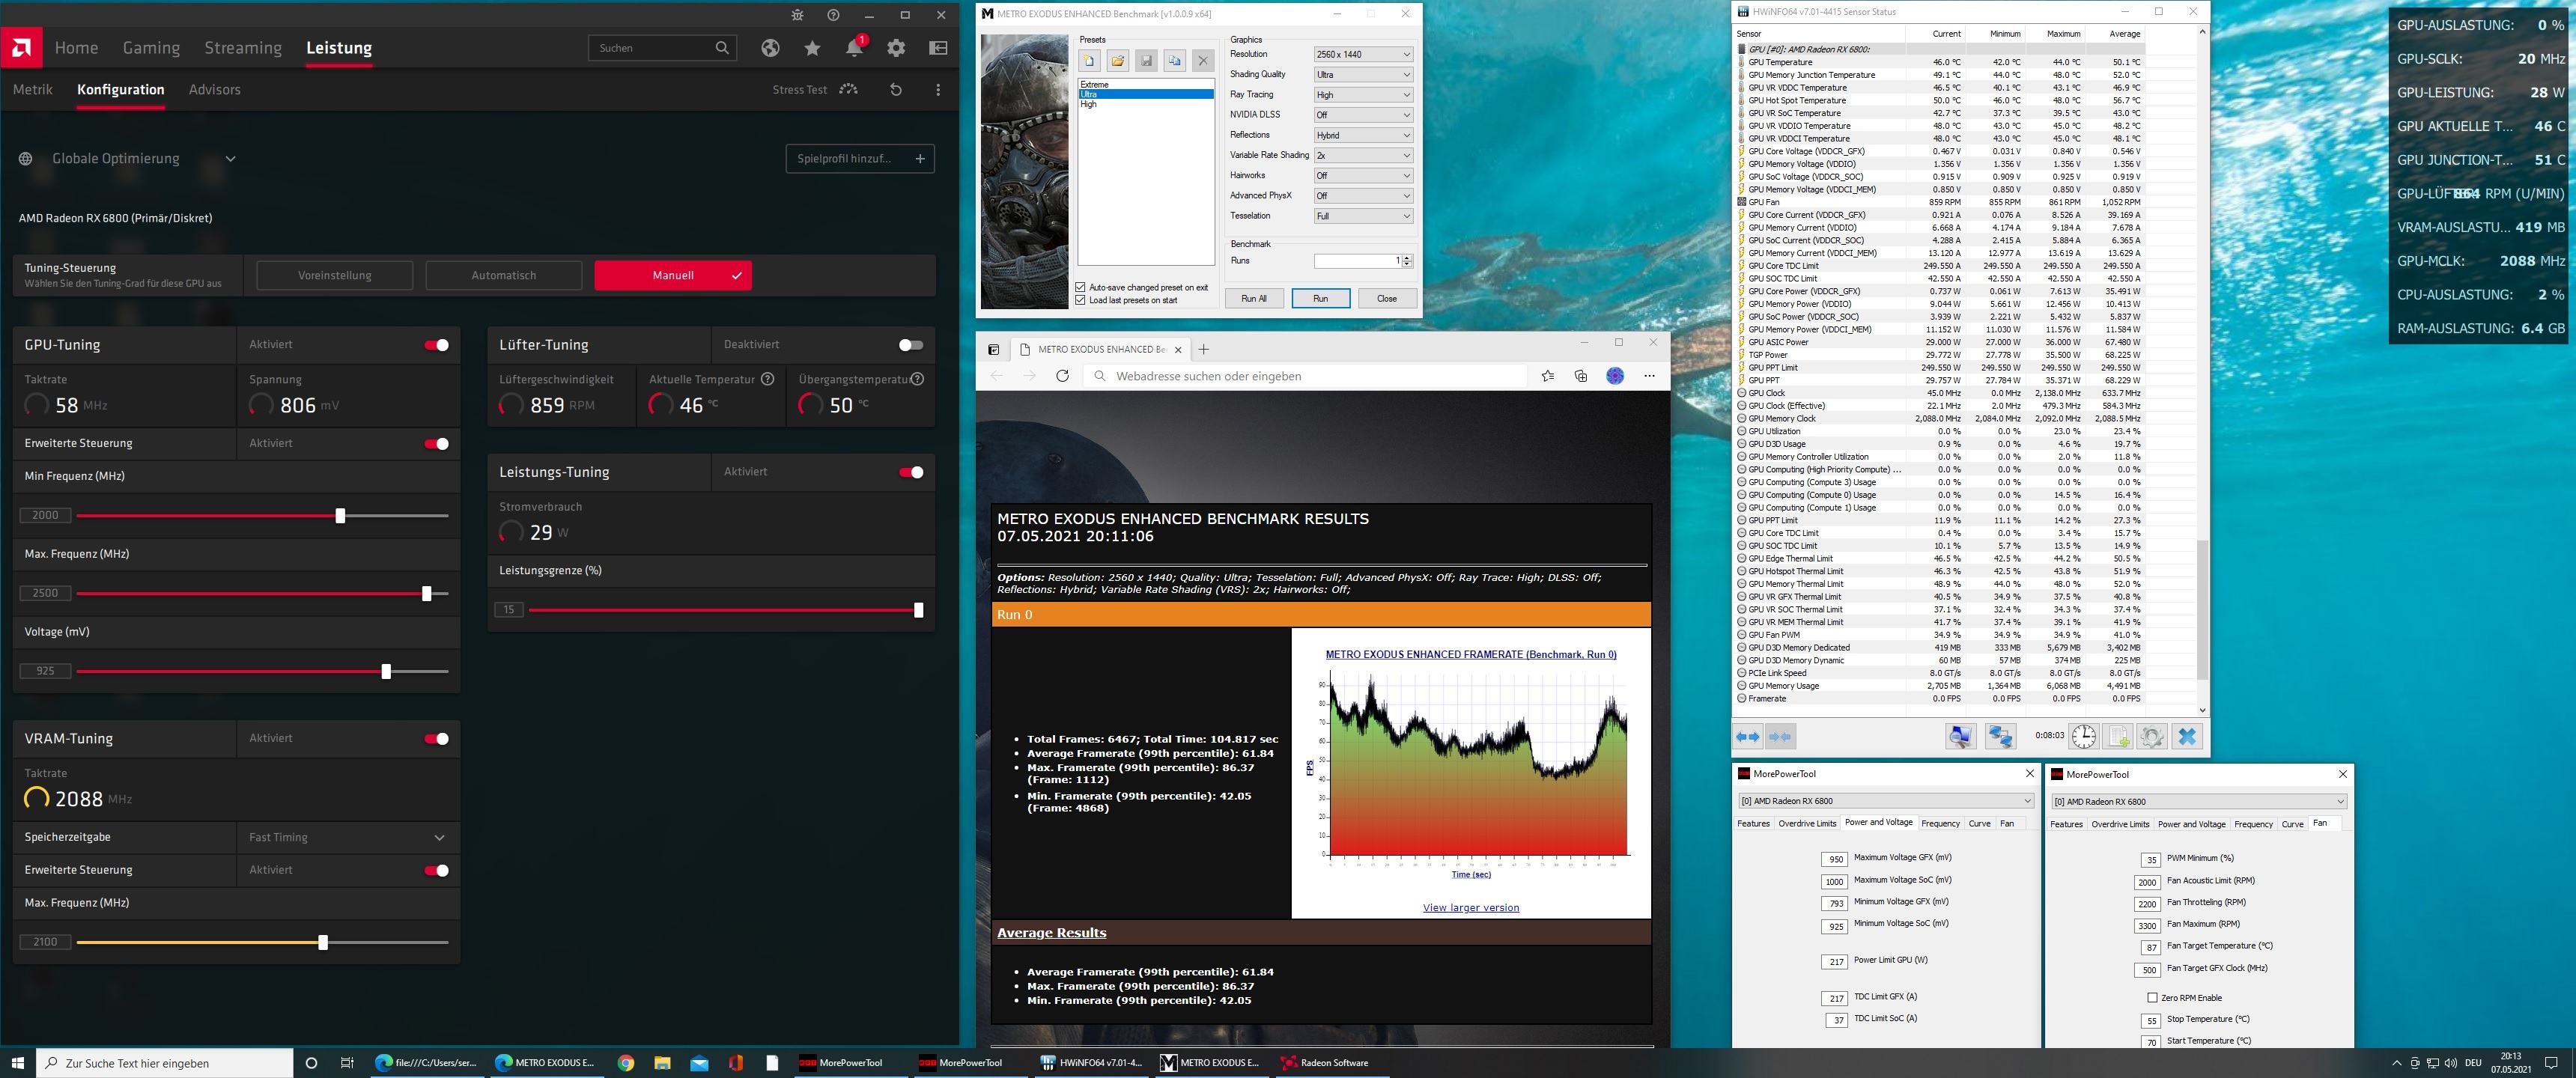The width and height of the screenshot is (2576, 1078).
Task: Click the bug report icon in Radeon title bar
Action: coord(797,15)
